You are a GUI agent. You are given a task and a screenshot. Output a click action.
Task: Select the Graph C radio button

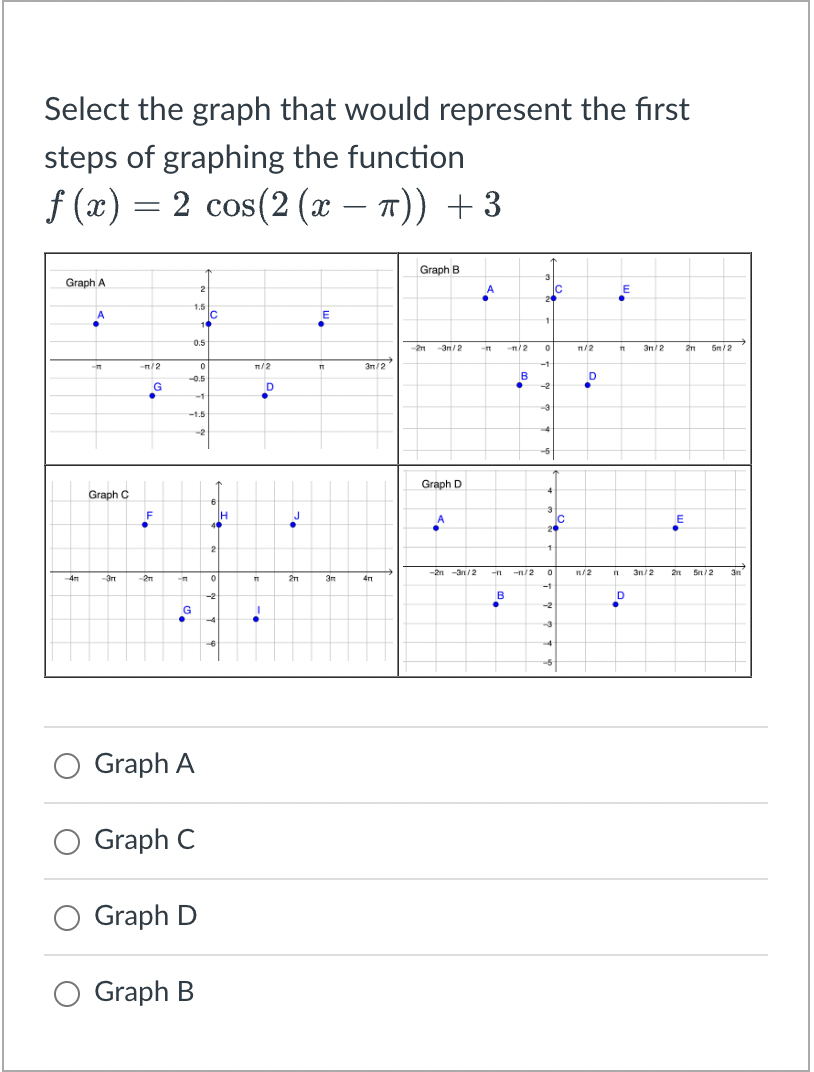(x=67, y=841)
